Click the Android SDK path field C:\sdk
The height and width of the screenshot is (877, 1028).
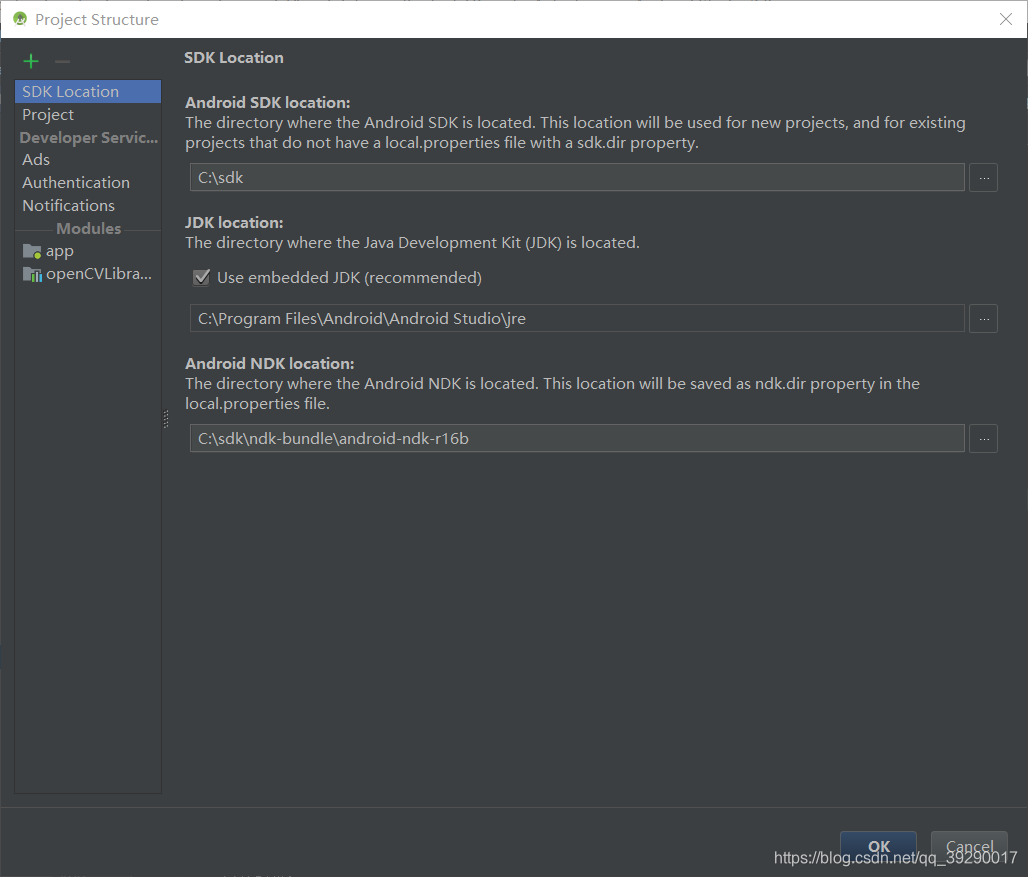click(x=577, y=178)
